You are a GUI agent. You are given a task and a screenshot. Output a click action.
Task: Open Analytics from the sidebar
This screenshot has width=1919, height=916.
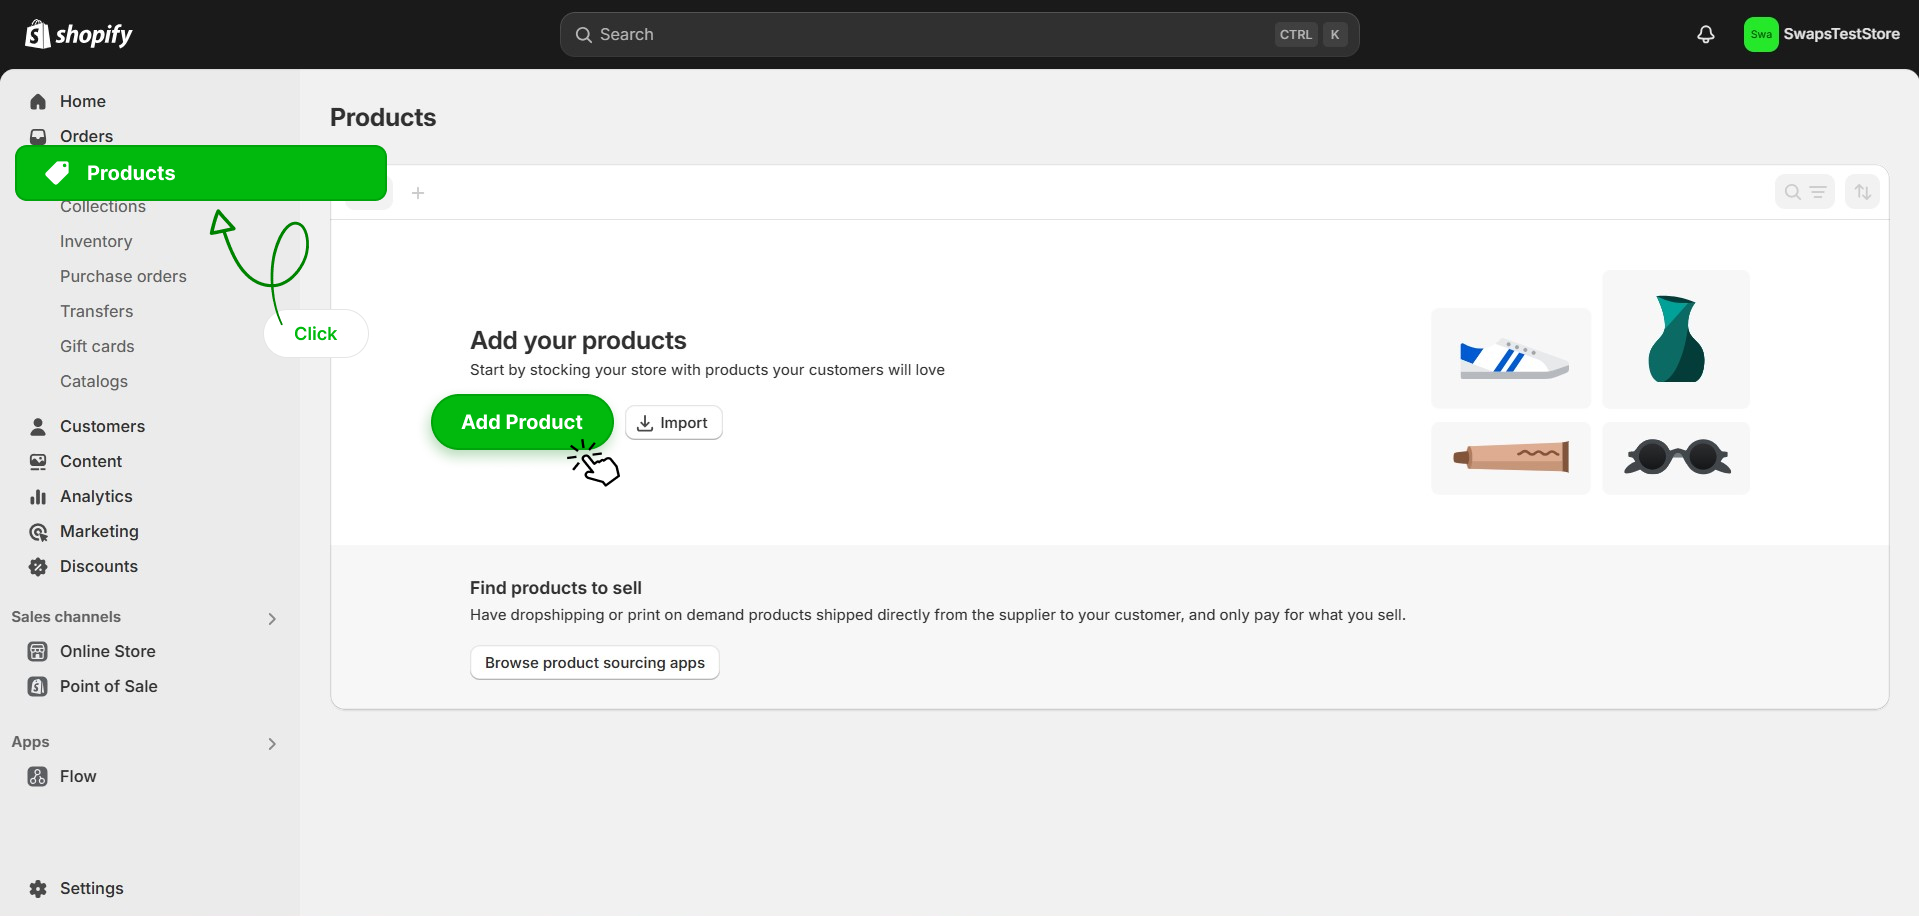[x=96, y=496]
